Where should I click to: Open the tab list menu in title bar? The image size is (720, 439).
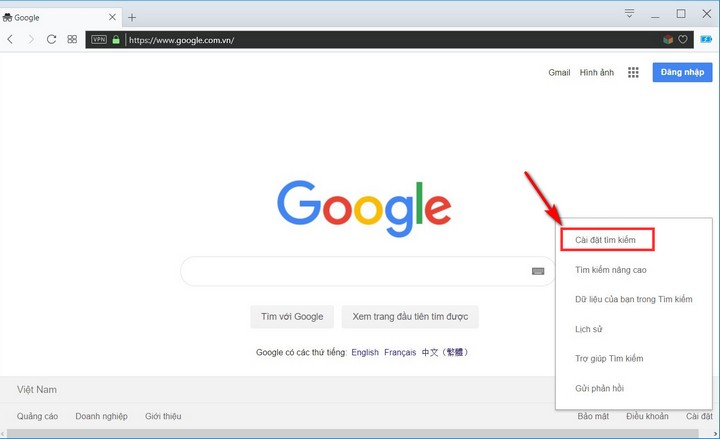630,14
